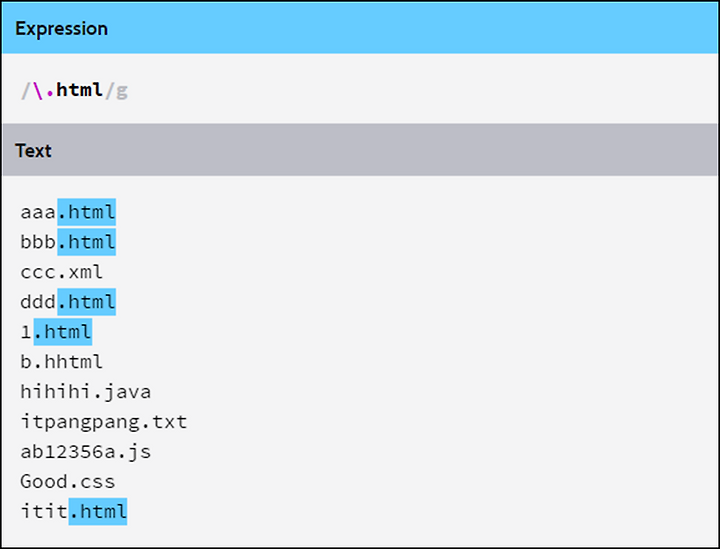Click the highlighted match in aaa.html
Image resolution: width=720 pixels, height=549 pixels.
86,212
